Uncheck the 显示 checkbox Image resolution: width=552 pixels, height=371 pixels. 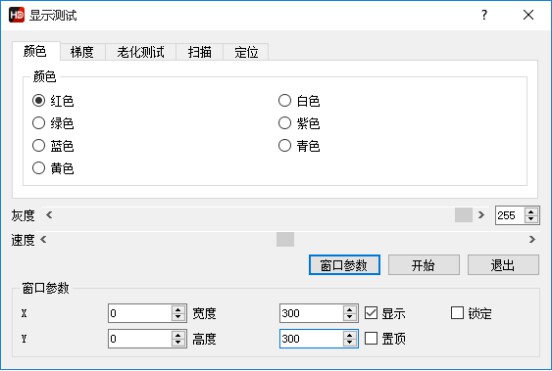point(371,313)
